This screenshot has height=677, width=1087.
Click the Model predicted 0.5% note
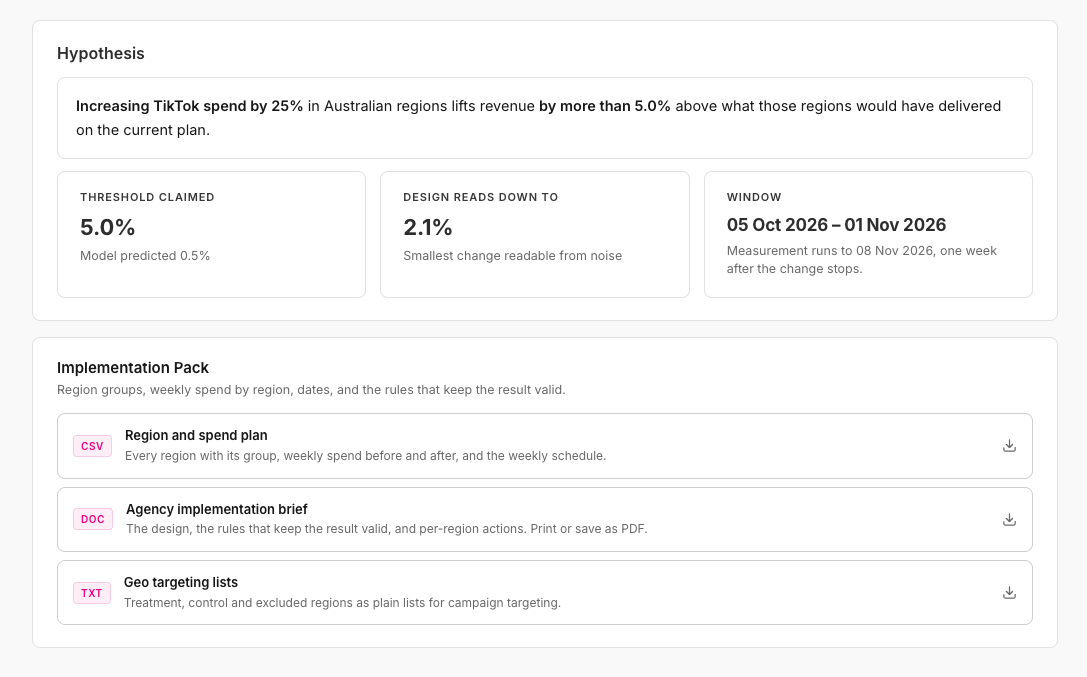145,256
